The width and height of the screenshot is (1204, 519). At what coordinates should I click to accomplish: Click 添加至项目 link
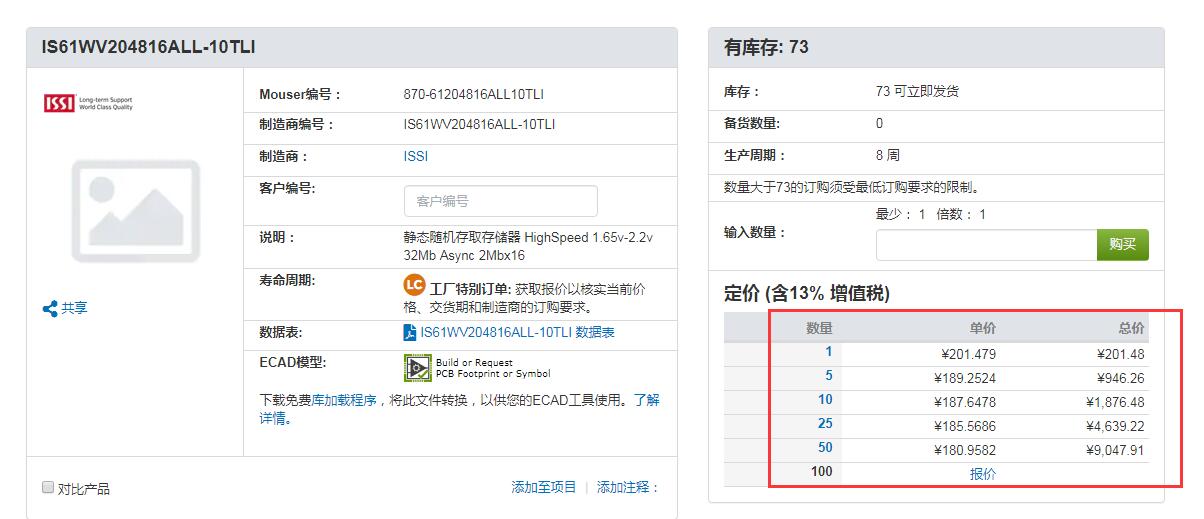coord(544,487)
